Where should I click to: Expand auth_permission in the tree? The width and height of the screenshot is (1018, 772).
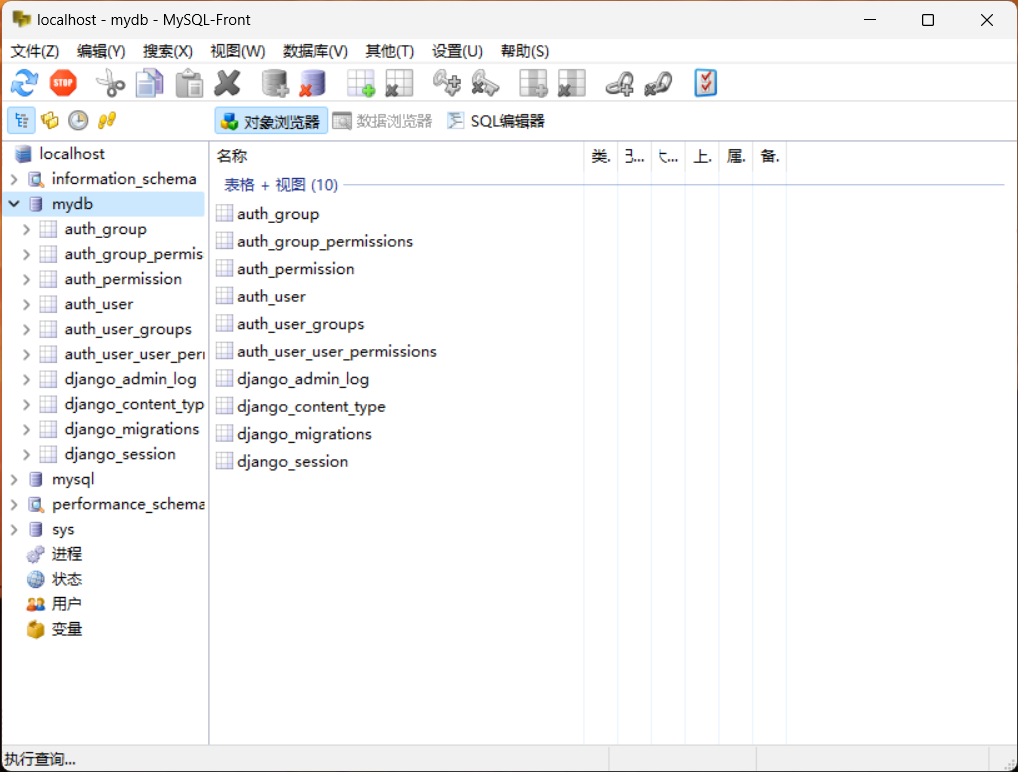[26, 279]
